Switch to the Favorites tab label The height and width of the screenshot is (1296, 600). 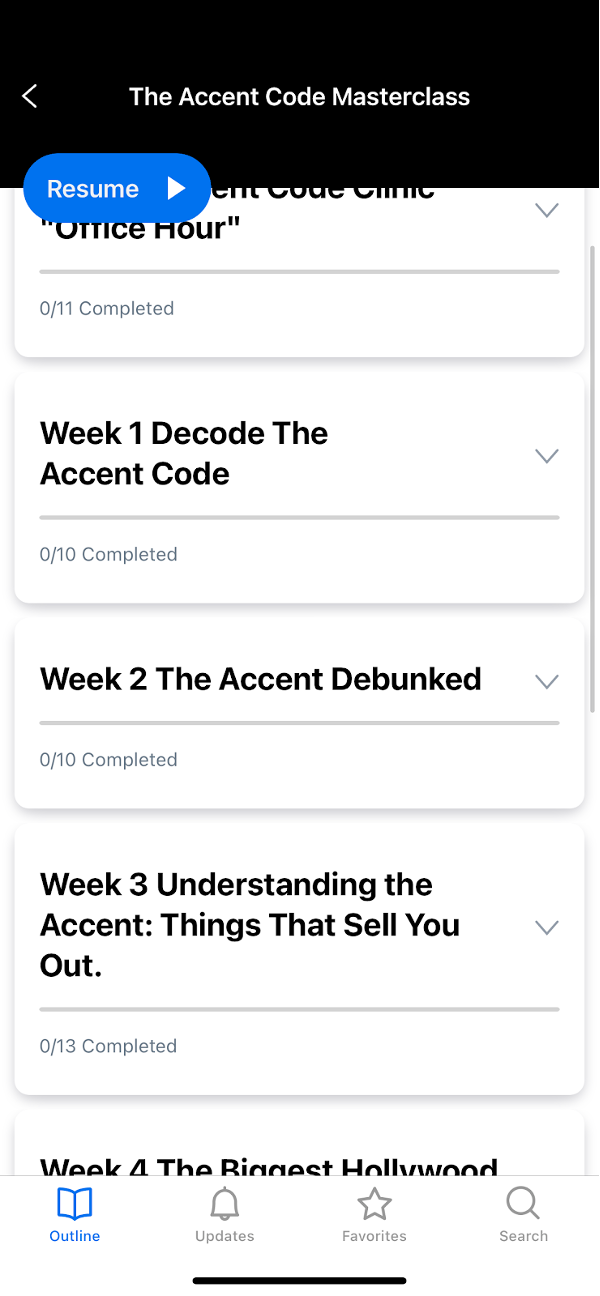[x=374, y=1236]
